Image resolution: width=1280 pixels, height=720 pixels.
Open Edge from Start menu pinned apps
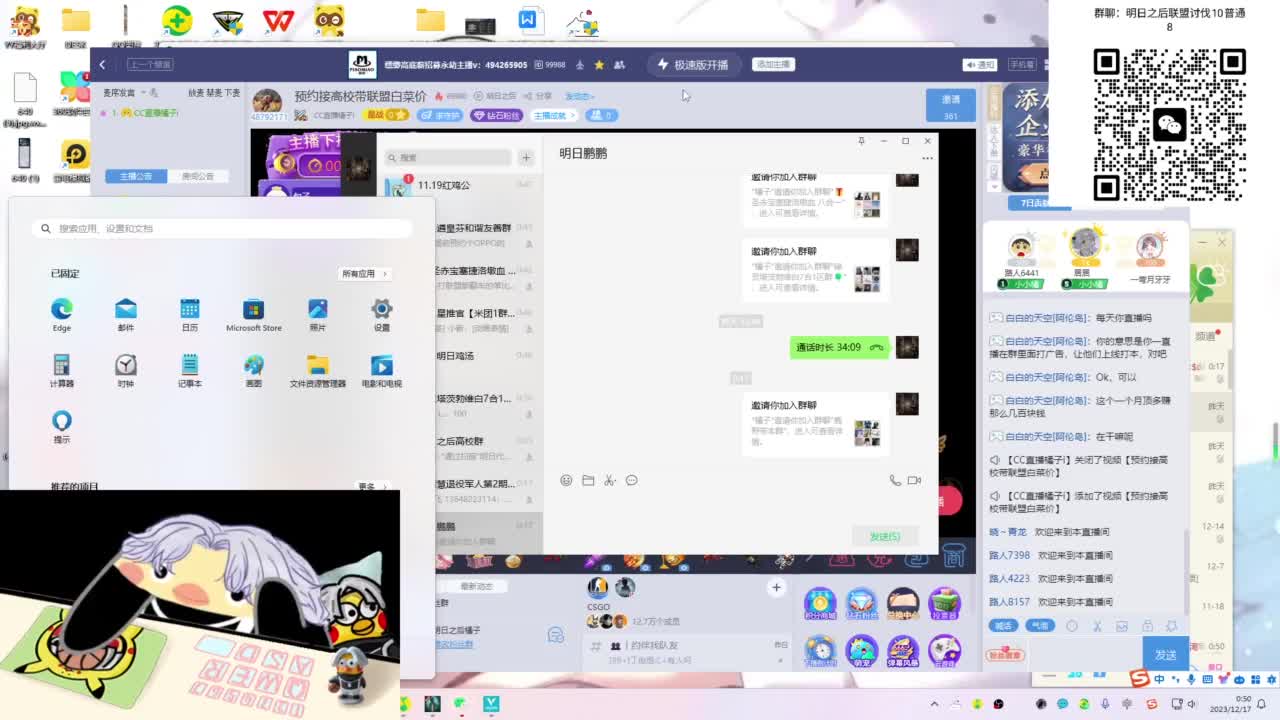coord(62,314)
